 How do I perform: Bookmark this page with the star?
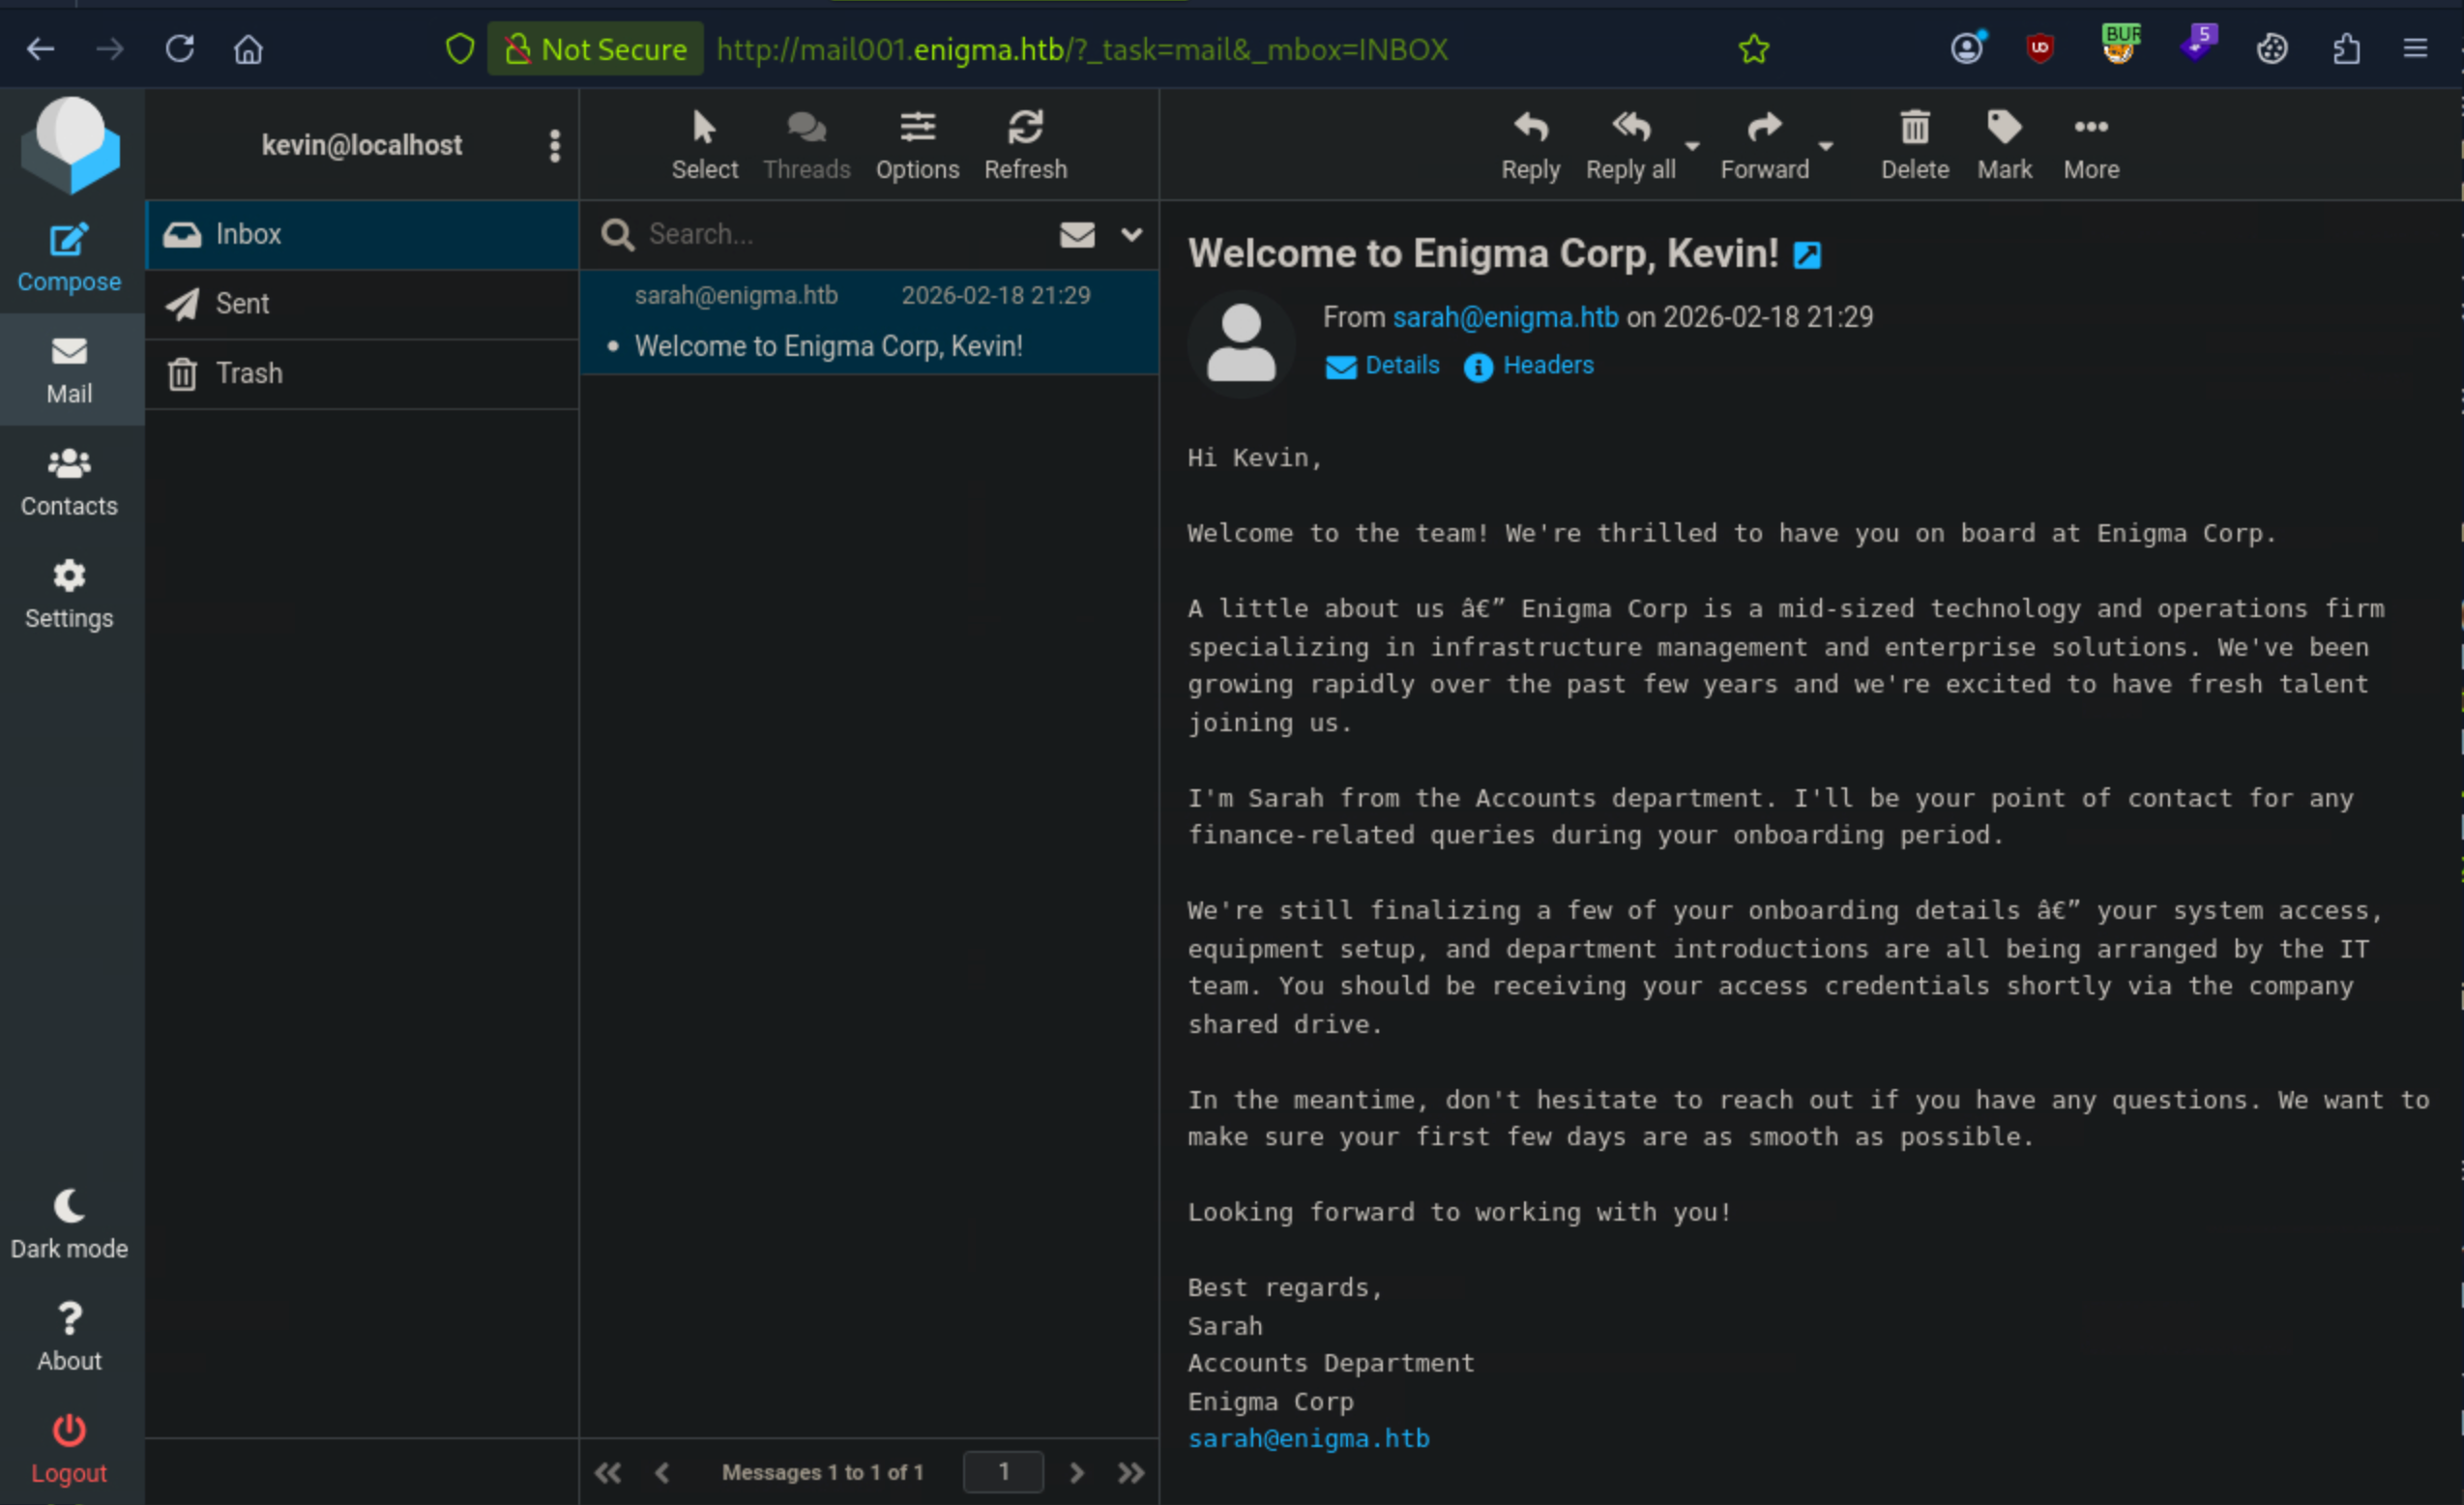1754,49
